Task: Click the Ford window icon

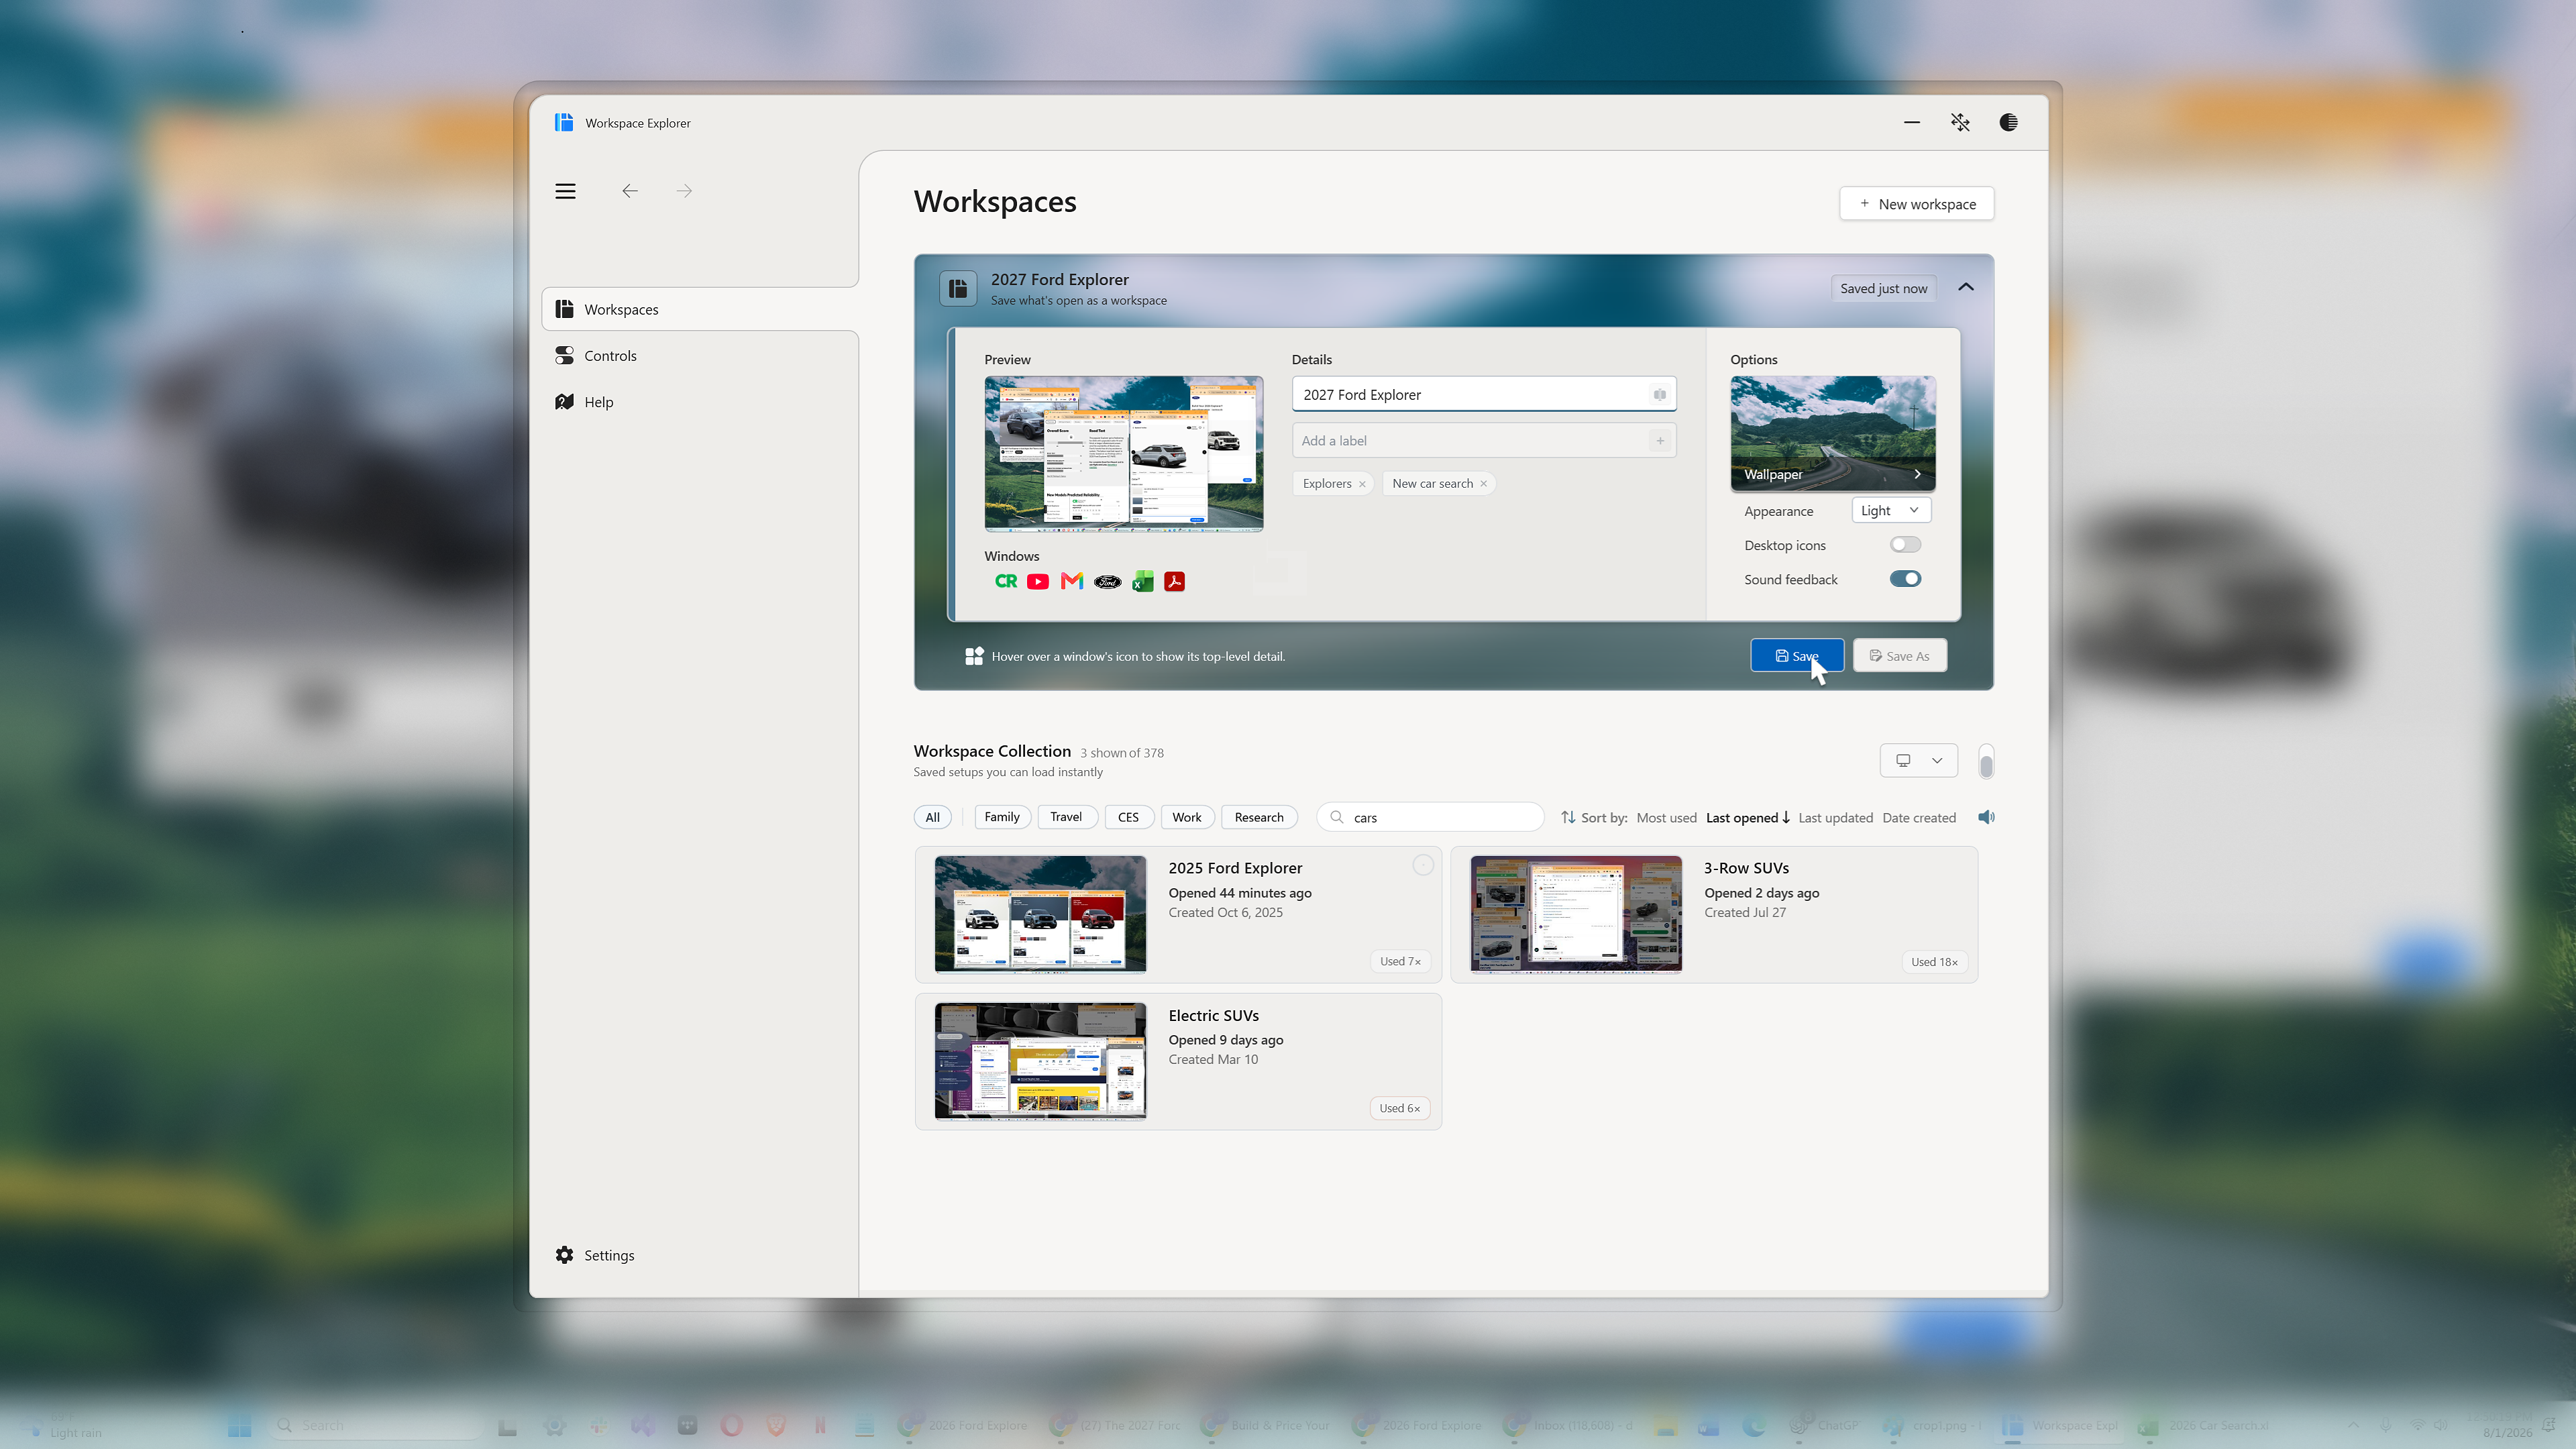Action: (x=1108, y=581)
